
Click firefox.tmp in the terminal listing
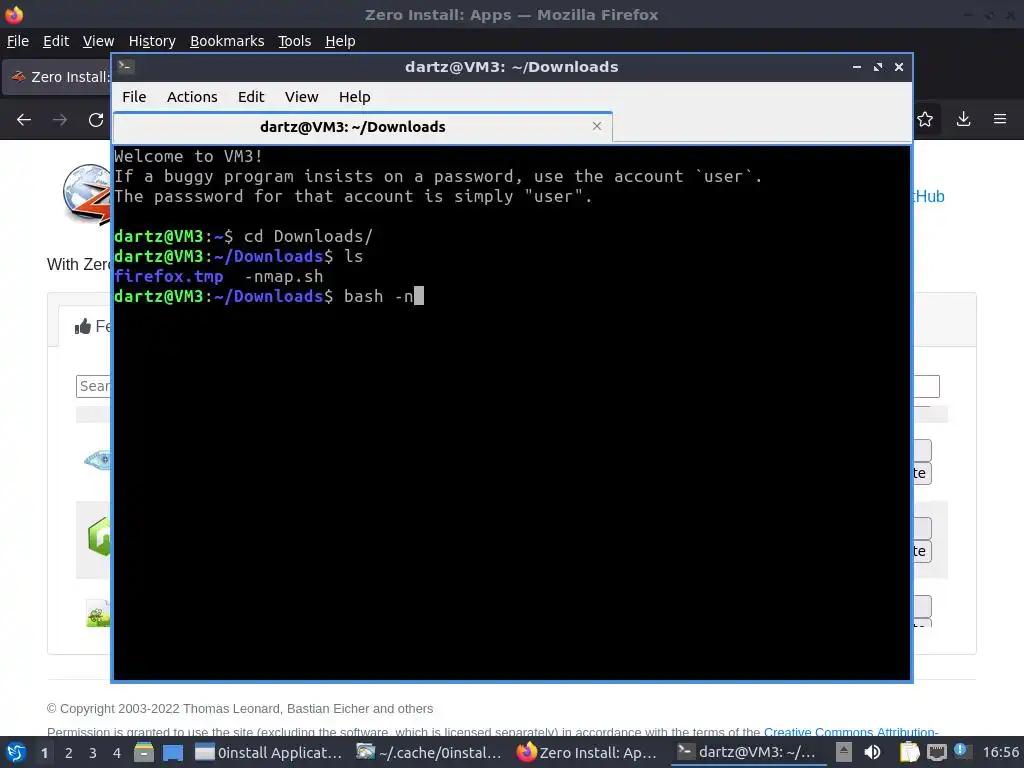pyautogui.click(x=168, y=276)
